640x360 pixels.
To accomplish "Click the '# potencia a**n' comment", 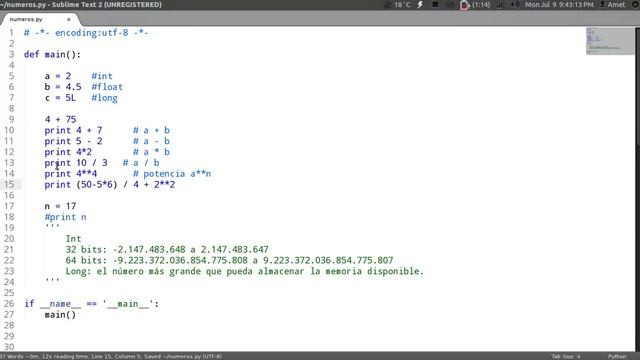I will coord(172,174).
